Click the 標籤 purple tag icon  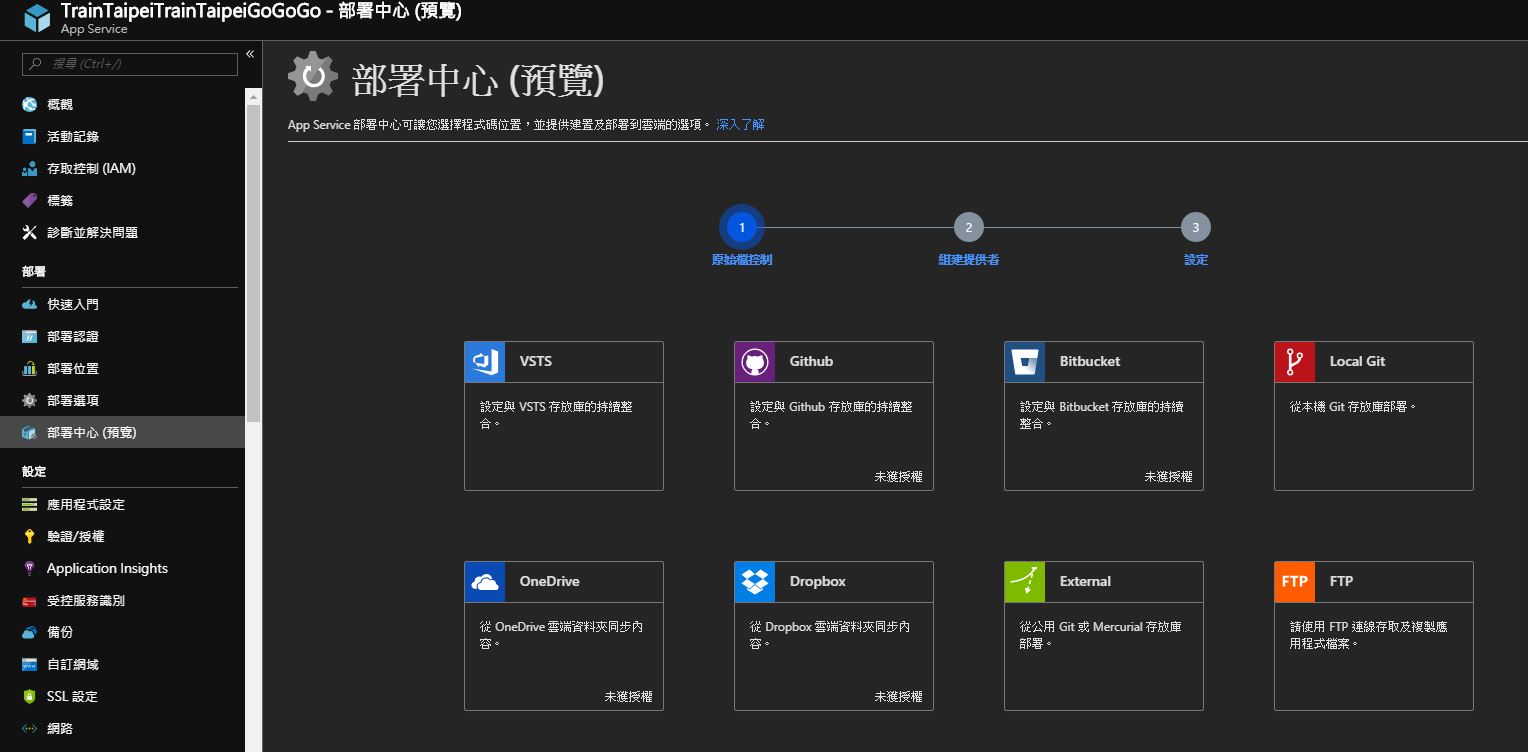(x=29, y=200)
